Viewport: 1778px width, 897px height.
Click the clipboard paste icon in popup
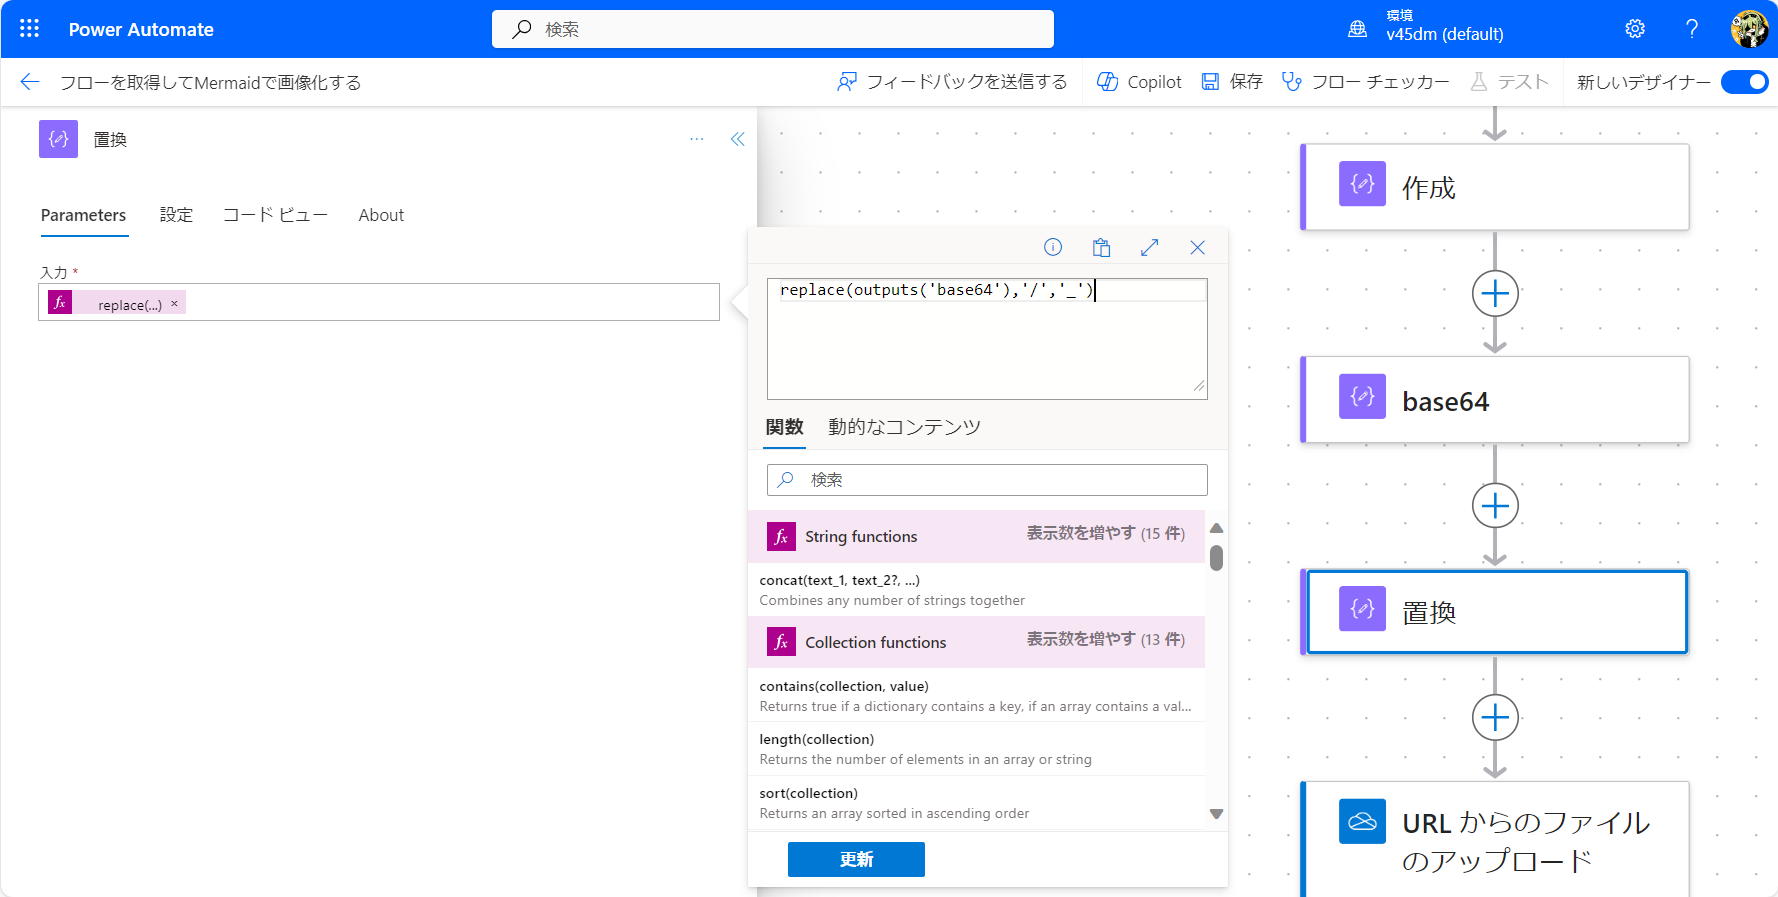[x=1101, y=247]
